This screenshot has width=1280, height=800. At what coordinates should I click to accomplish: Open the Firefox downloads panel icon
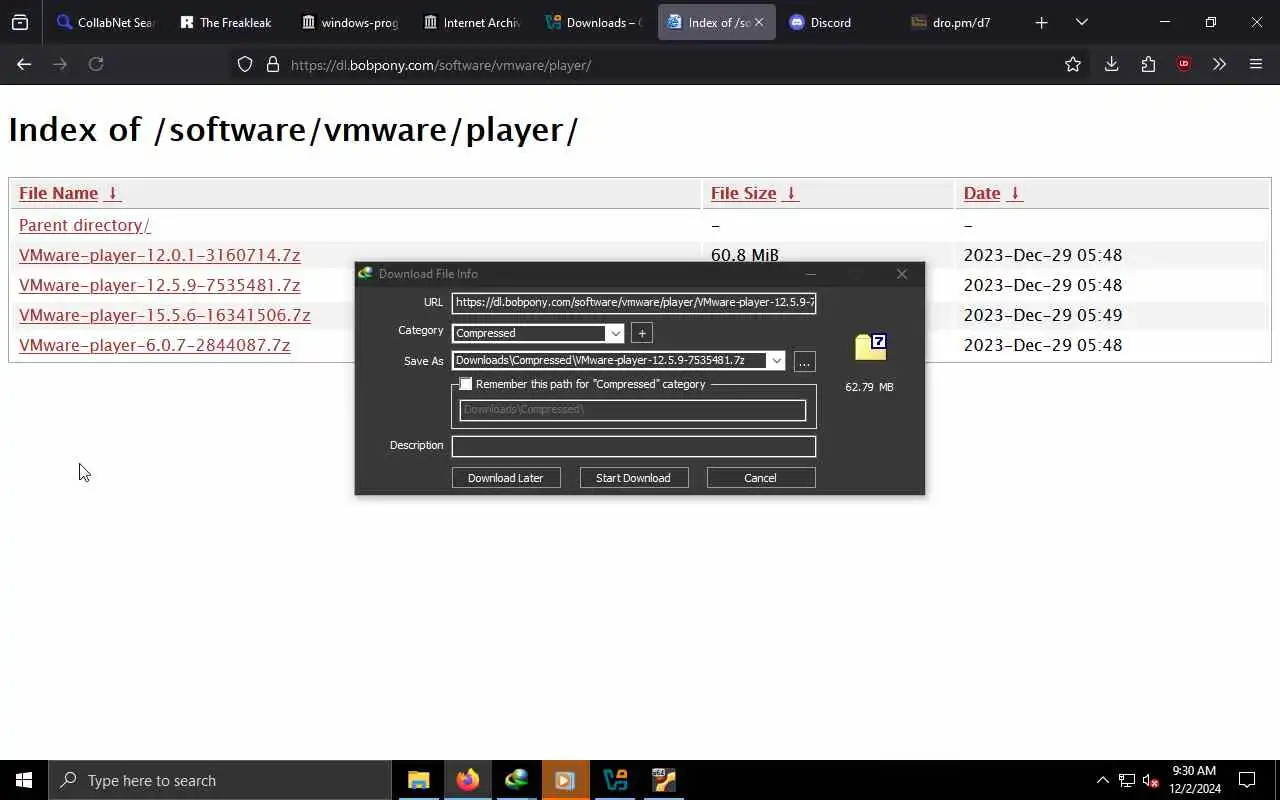(1111, 64)
